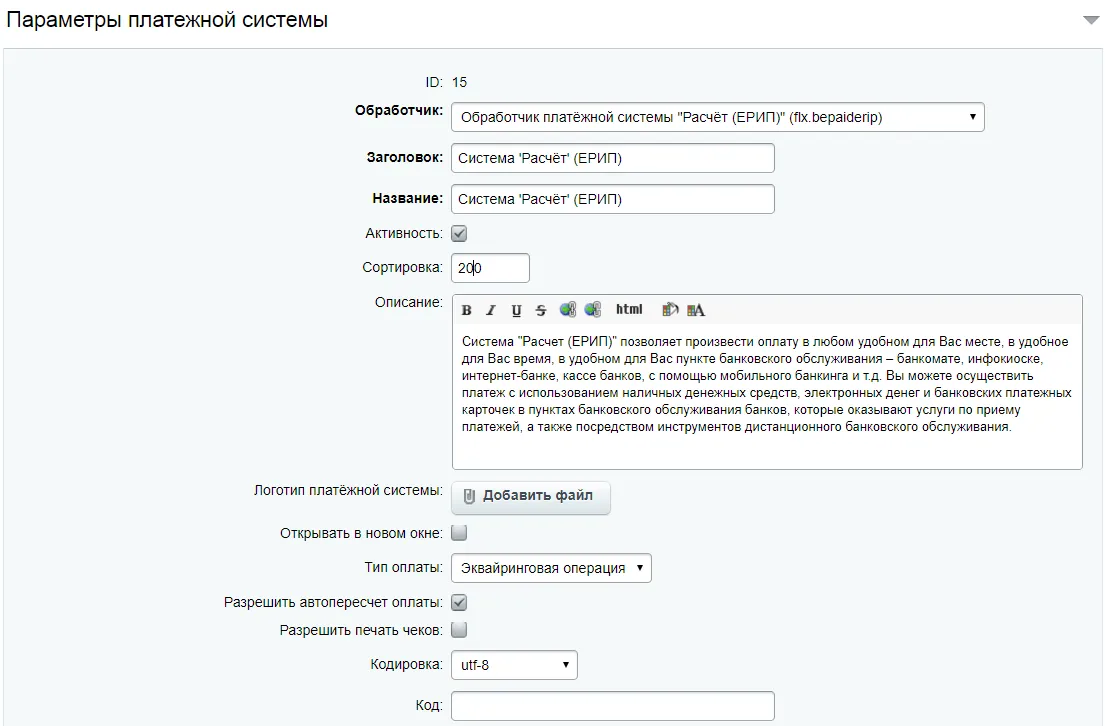1105x726 pixels.
Task: Enable Открывать в новом окне checkbox
Action: click(x=459, y=533)
